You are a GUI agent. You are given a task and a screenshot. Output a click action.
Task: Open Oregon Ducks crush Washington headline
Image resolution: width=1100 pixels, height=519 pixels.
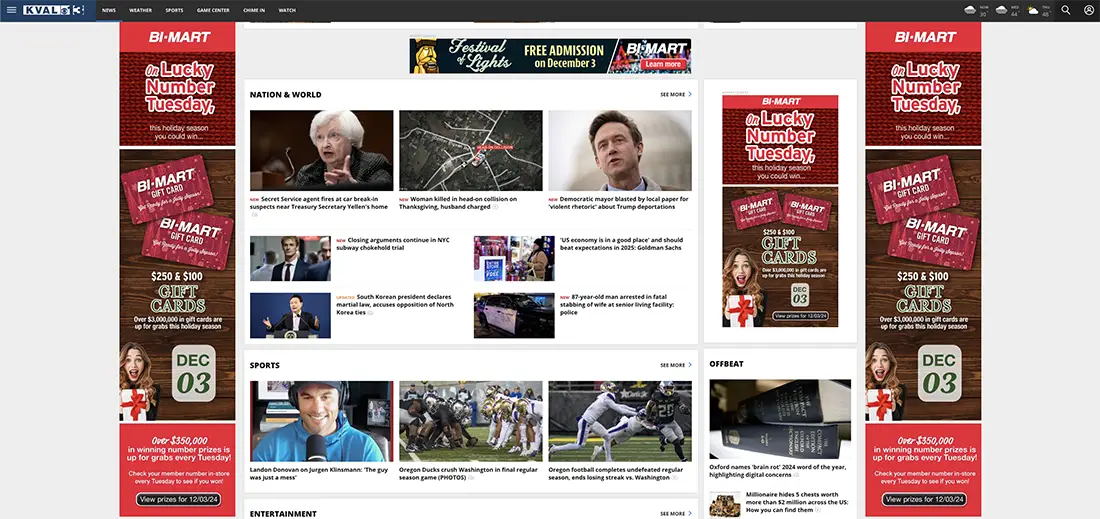pyautogui.click(x=469, y=473)
